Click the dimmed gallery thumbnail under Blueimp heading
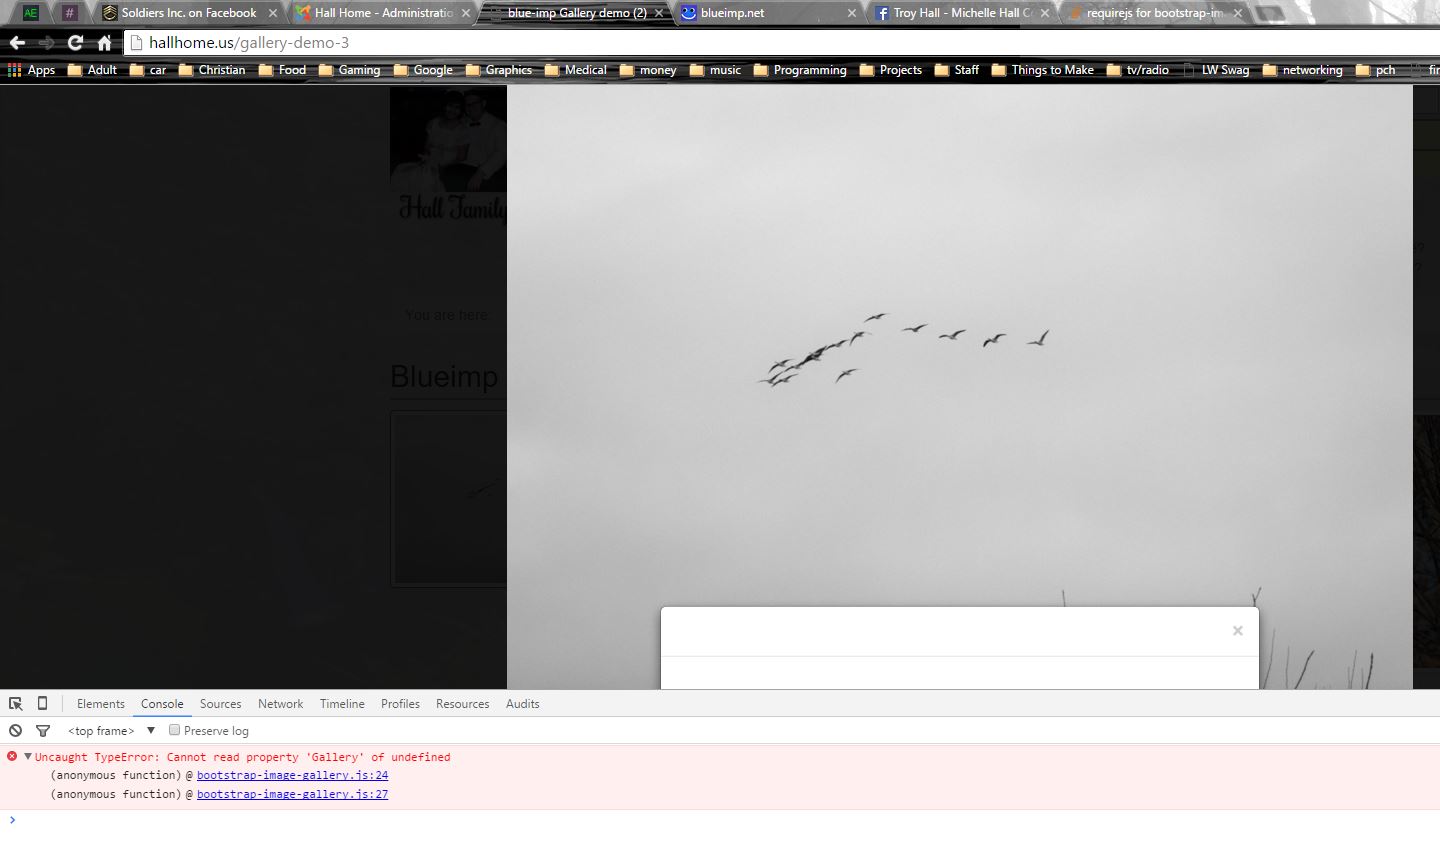Image resolution: width=1440 pixels, height=847 pixels. tap(449, 497)
